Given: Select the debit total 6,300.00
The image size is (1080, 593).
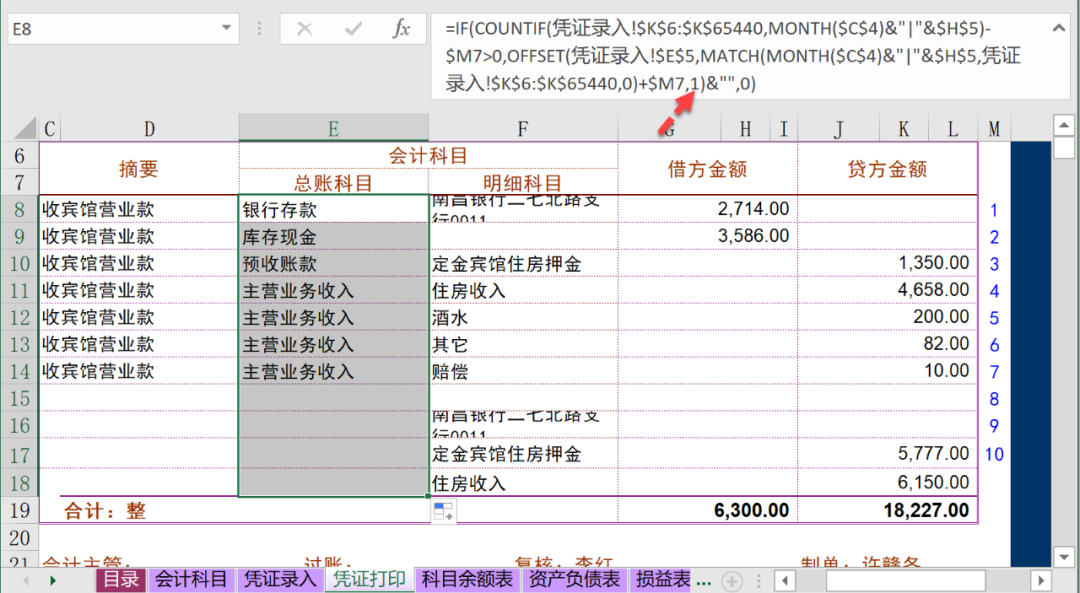Looking at the screenshot, I should [707, 510].
